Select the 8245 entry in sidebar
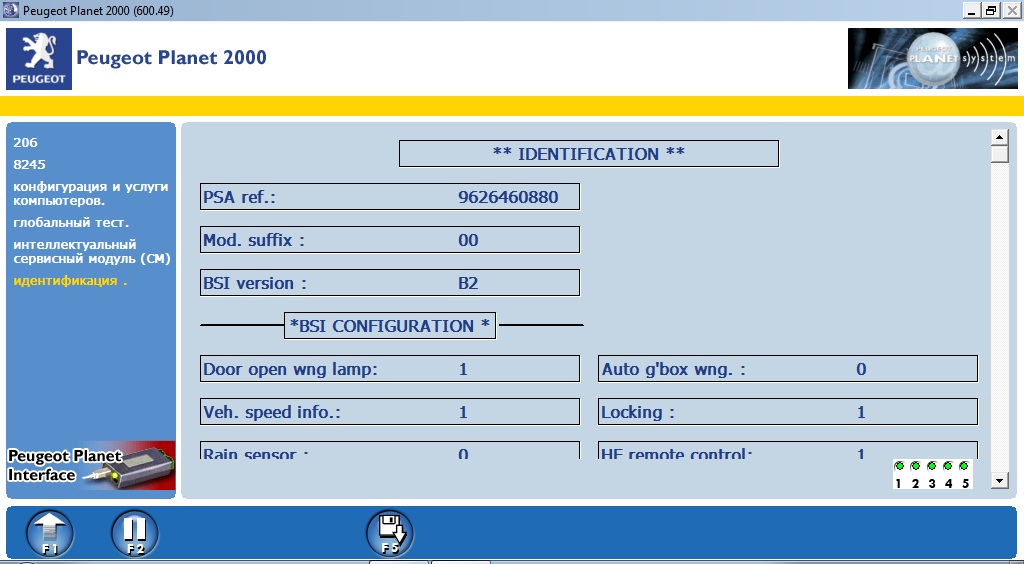The width and height of the screenshot is (1024, 564). pos(29,164)
